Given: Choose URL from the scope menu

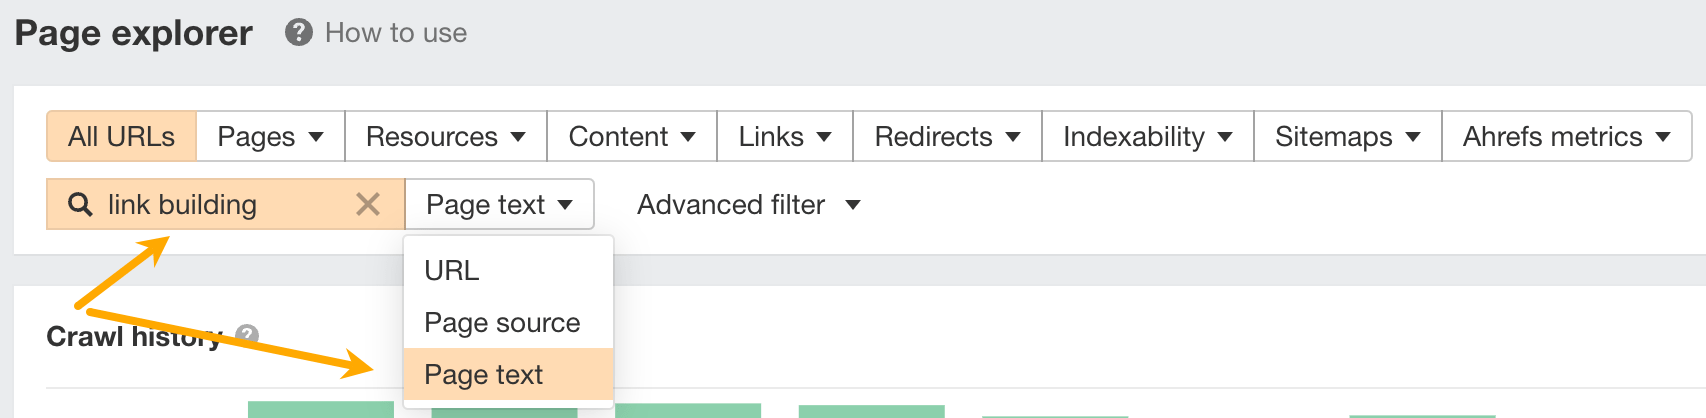Looking at the screenshot, I should click(452, 271).
